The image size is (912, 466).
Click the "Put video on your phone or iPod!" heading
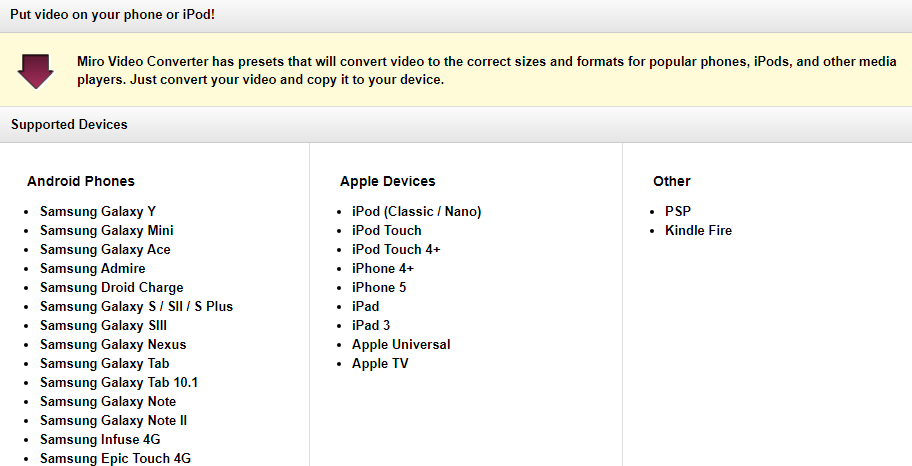(x=112, y=15)
